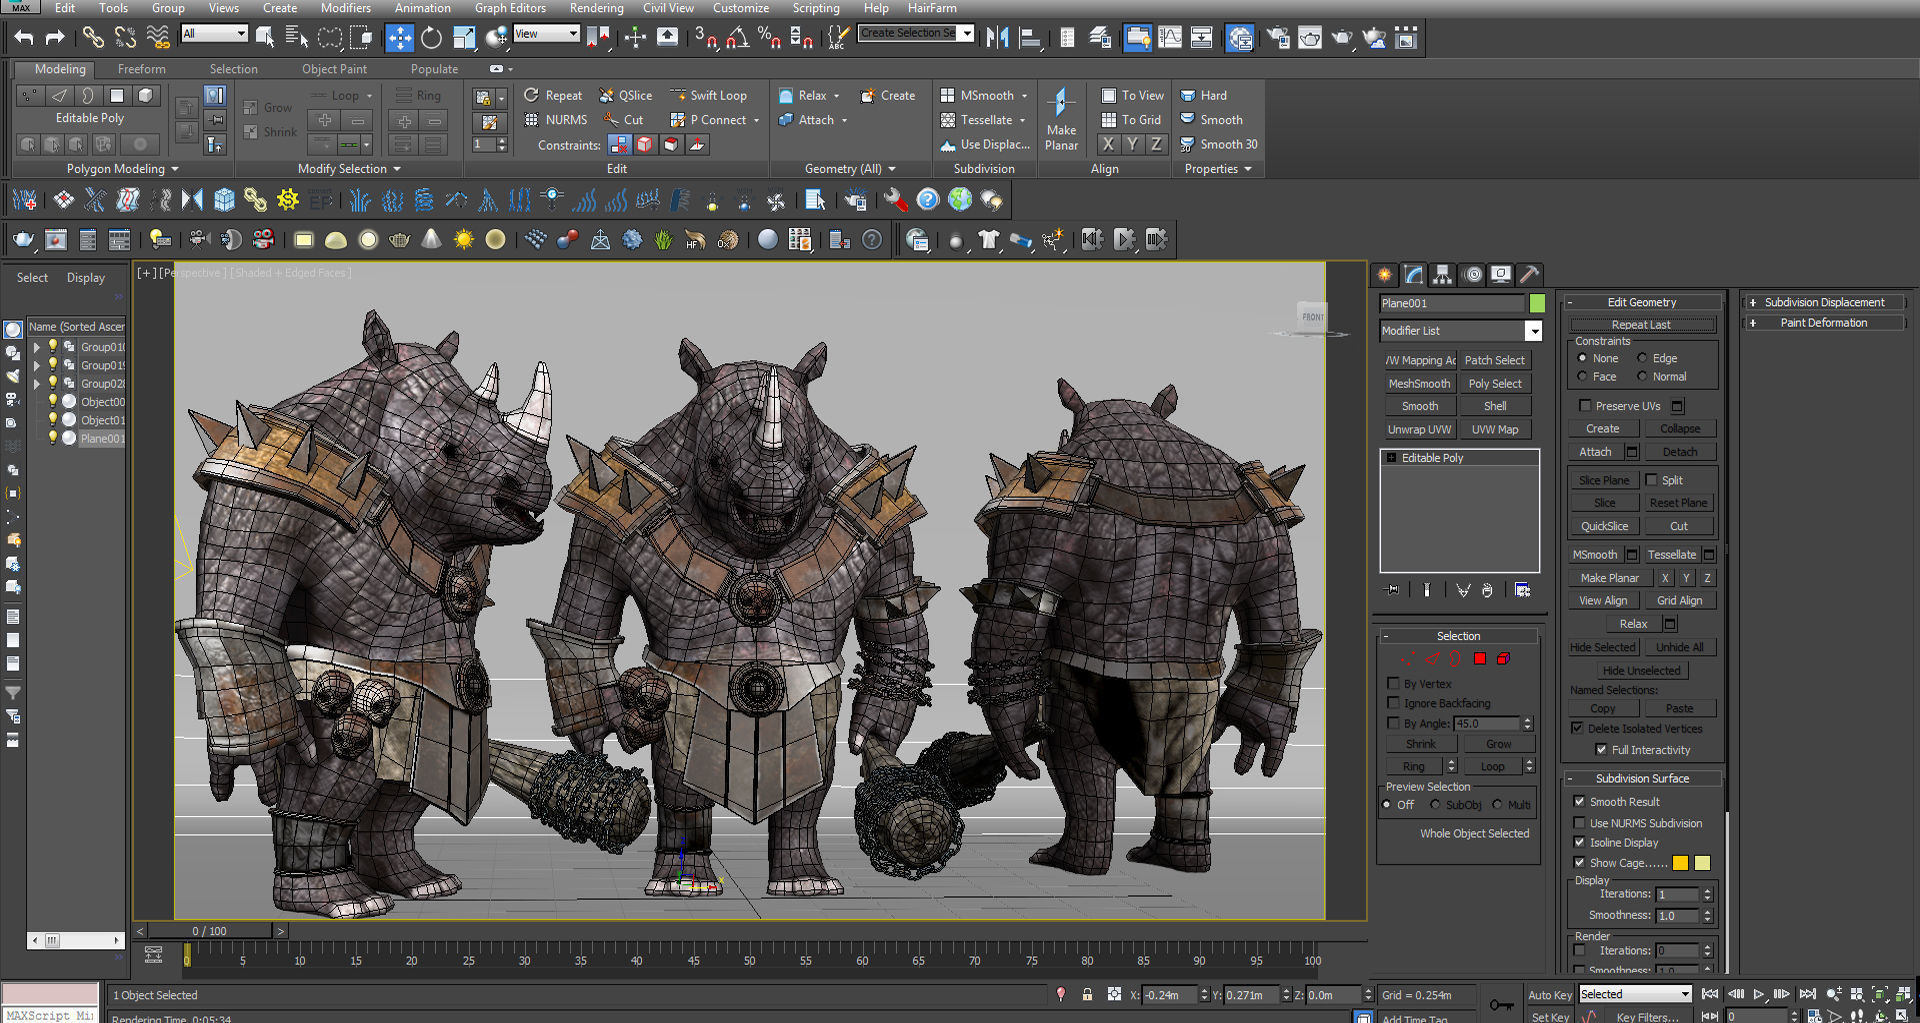The image size is (1920, 1023).
Task: Click the Plane001 object name field
Action: click(x=1452, y=303)
